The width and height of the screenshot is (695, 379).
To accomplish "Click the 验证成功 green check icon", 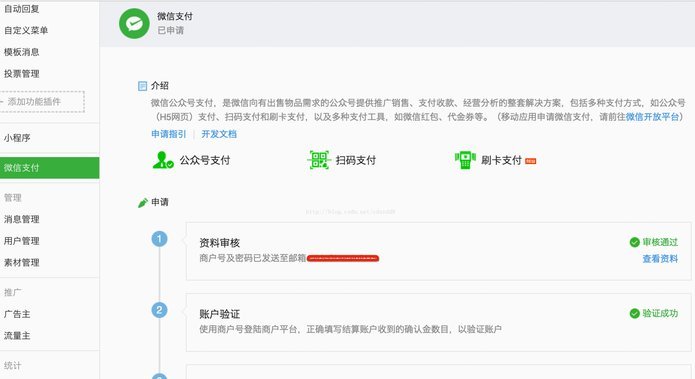I will tap(634, 313).
